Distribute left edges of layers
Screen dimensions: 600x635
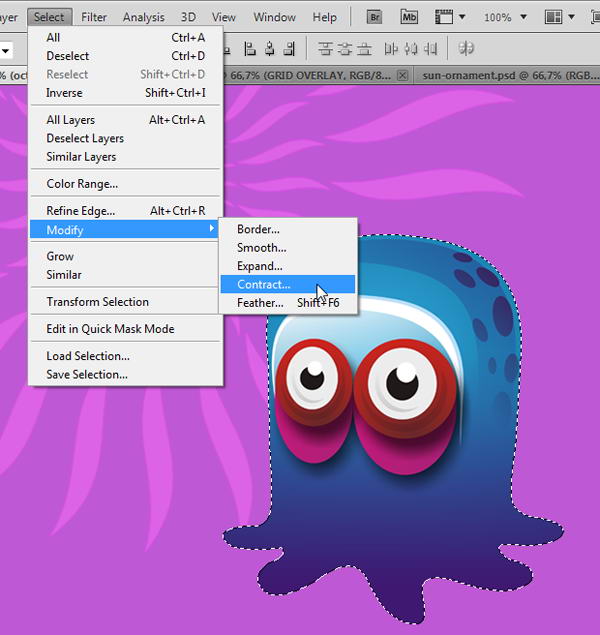(x=391, y=49)
